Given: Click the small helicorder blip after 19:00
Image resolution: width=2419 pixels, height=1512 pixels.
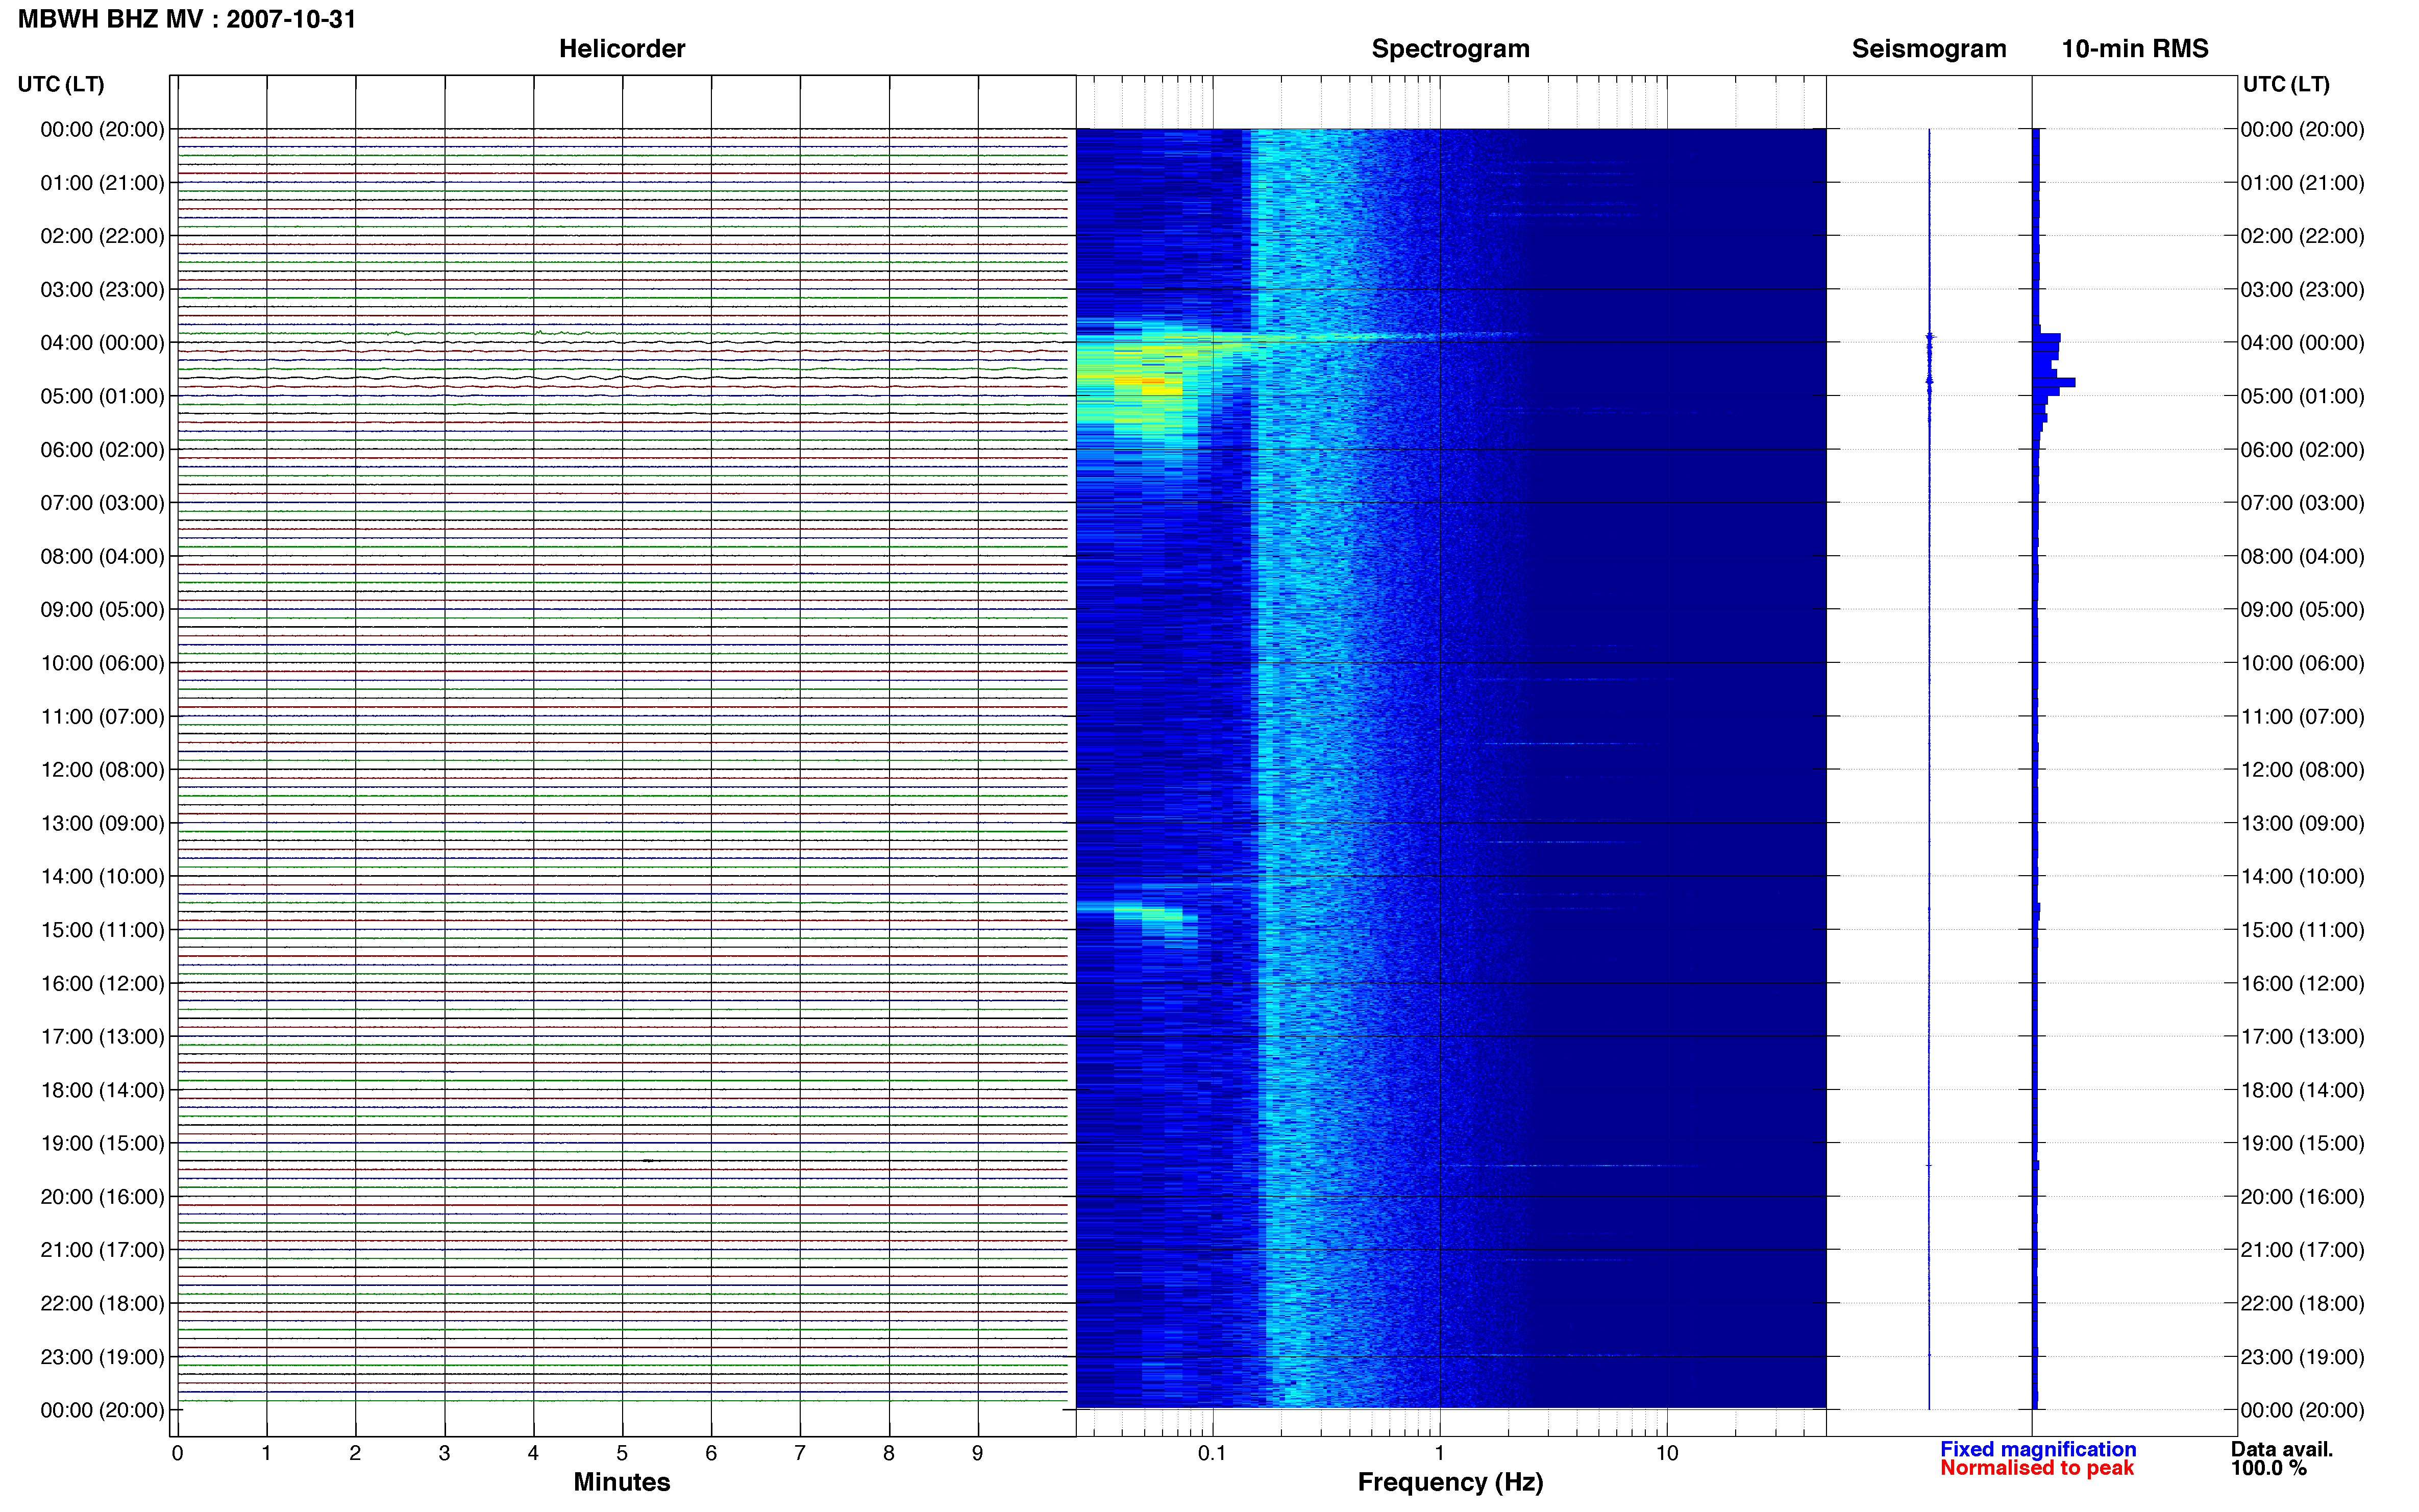Looking at the screenshot, I should coord(648,1160).
